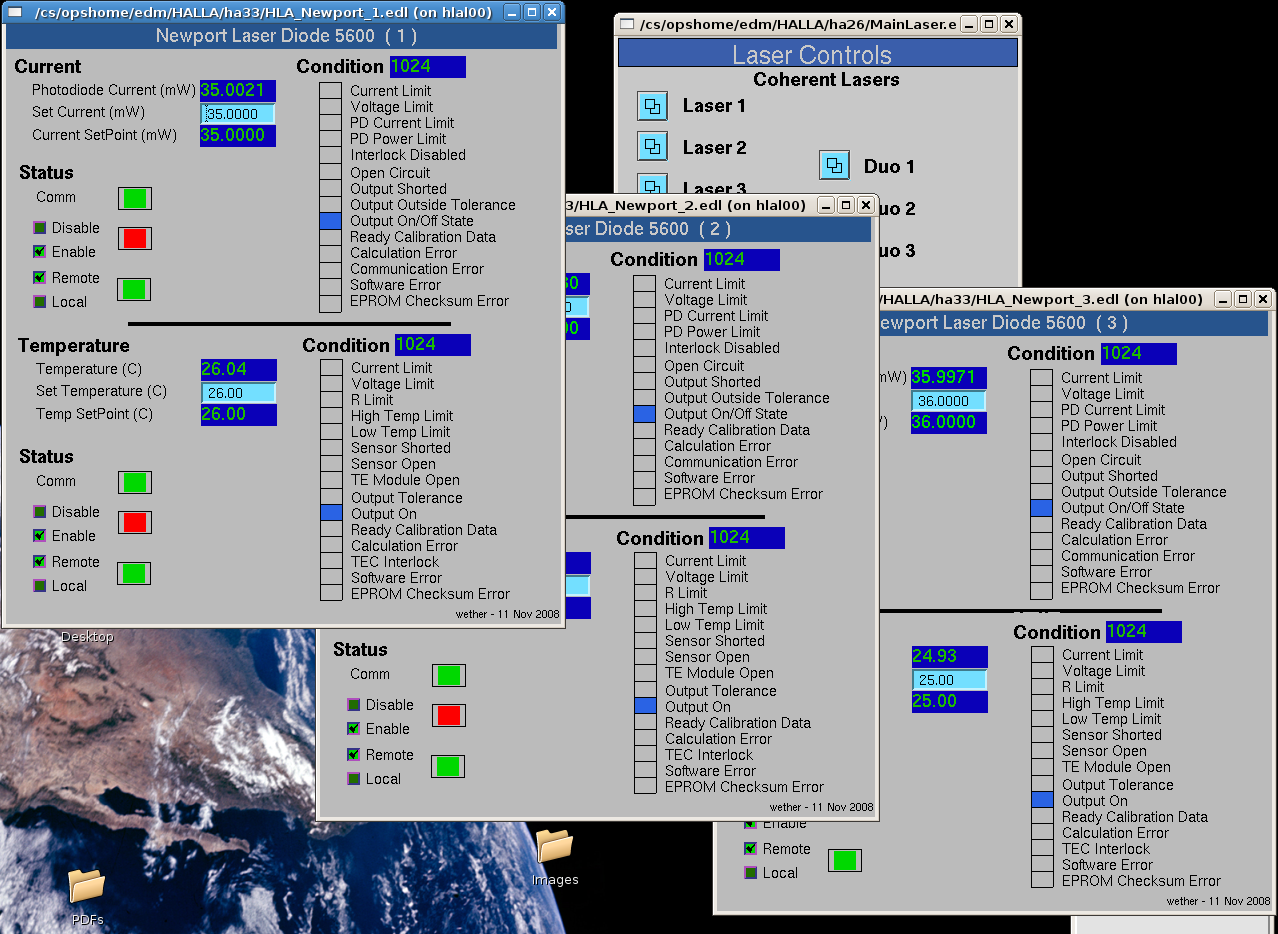Click Output On blue bit in diode 2 window

646,706
